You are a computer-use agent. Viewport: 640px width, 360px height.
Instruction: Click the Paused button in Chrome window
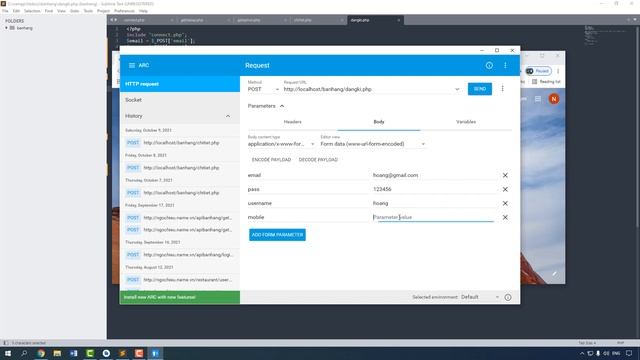[538, 71]
